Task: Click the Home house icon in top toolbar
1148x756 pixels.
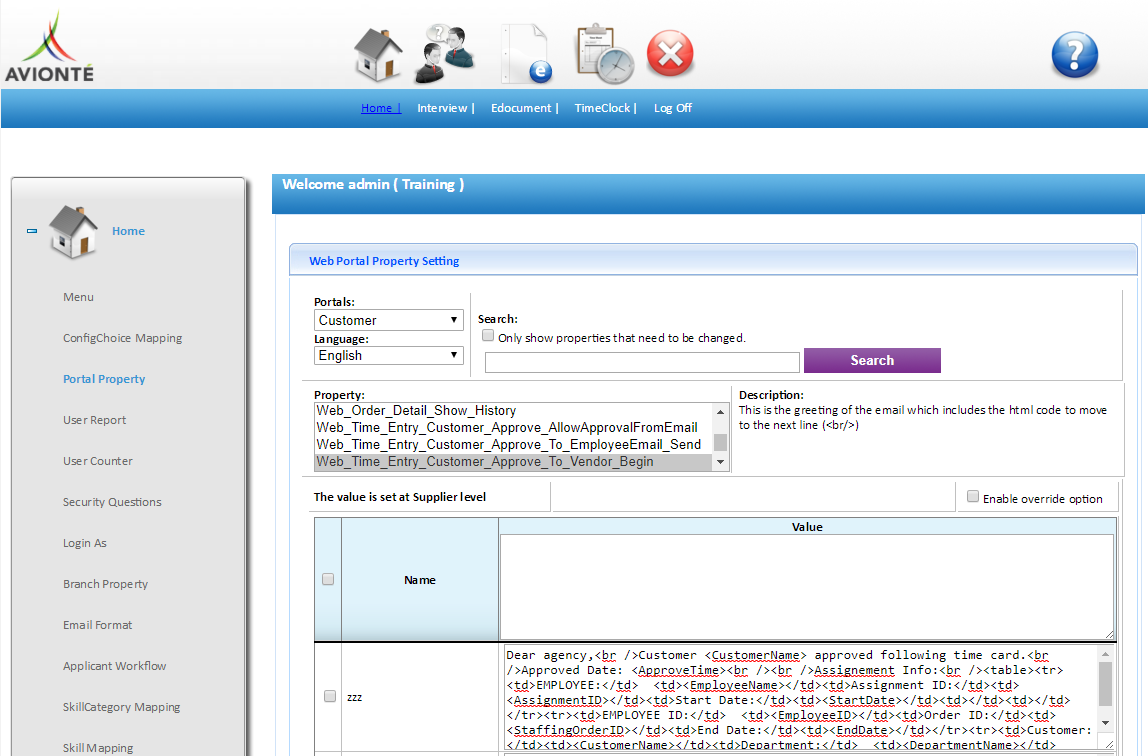Action: pyautogui.click(x=378, y=55)
